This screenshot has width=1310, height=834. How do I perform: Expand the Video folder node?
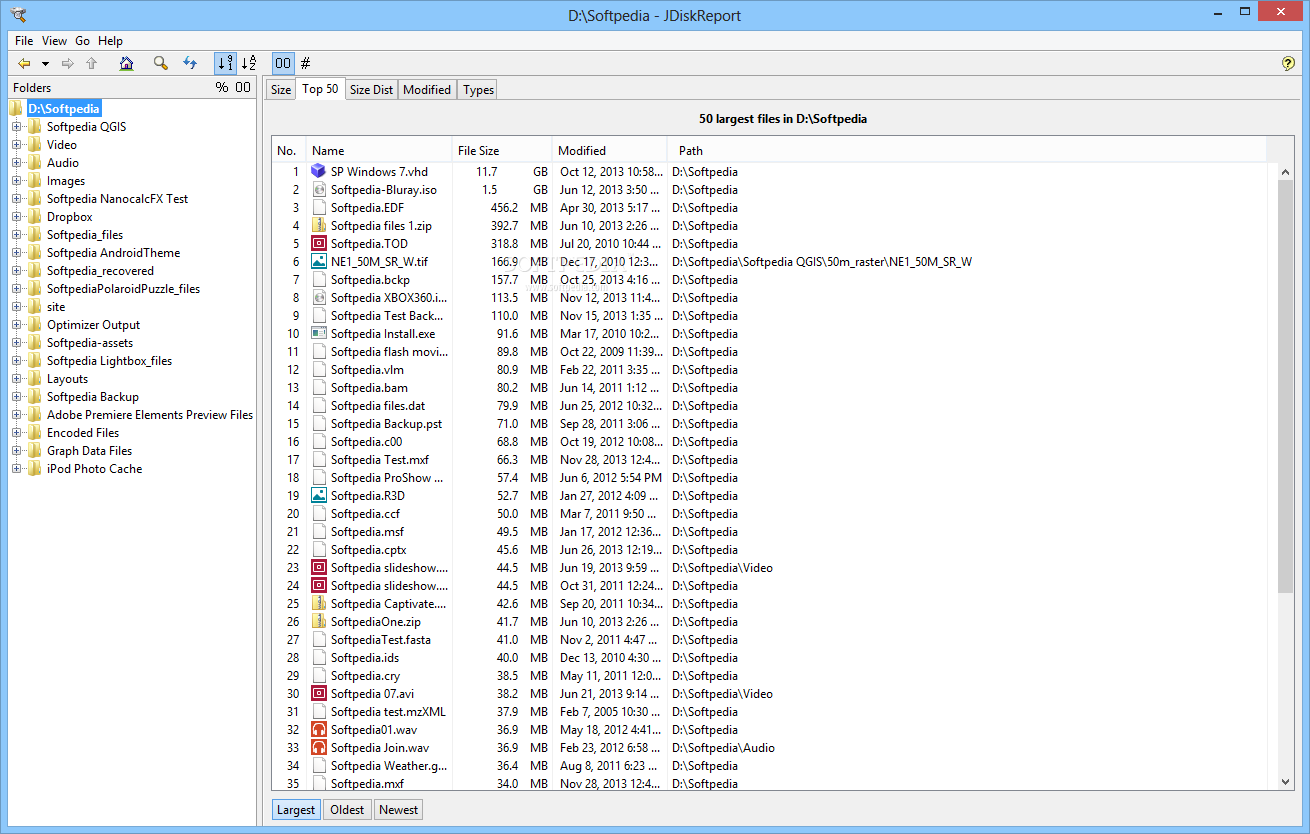(x=16, y=145)
